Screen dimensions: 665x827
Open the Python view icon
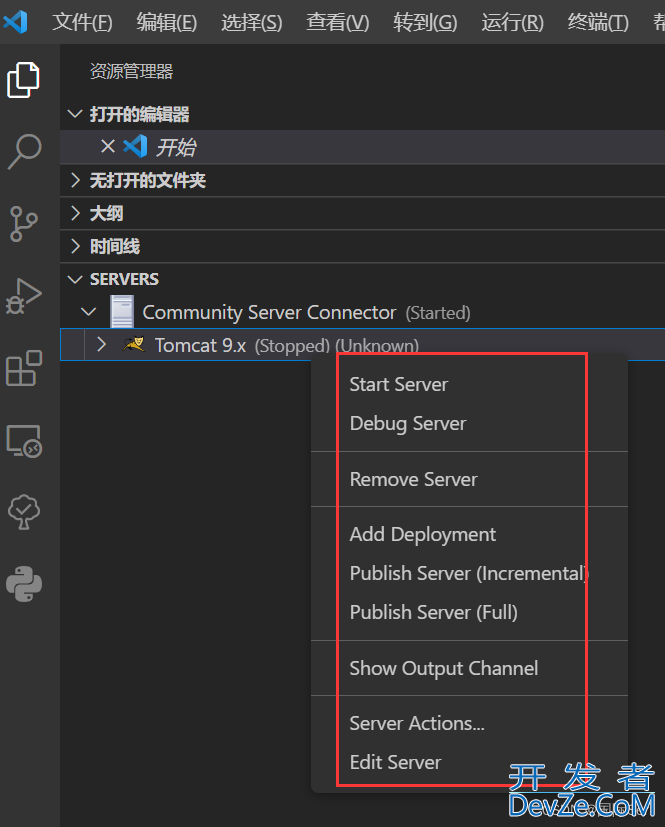pyautogui.click(x=24, y=584)
